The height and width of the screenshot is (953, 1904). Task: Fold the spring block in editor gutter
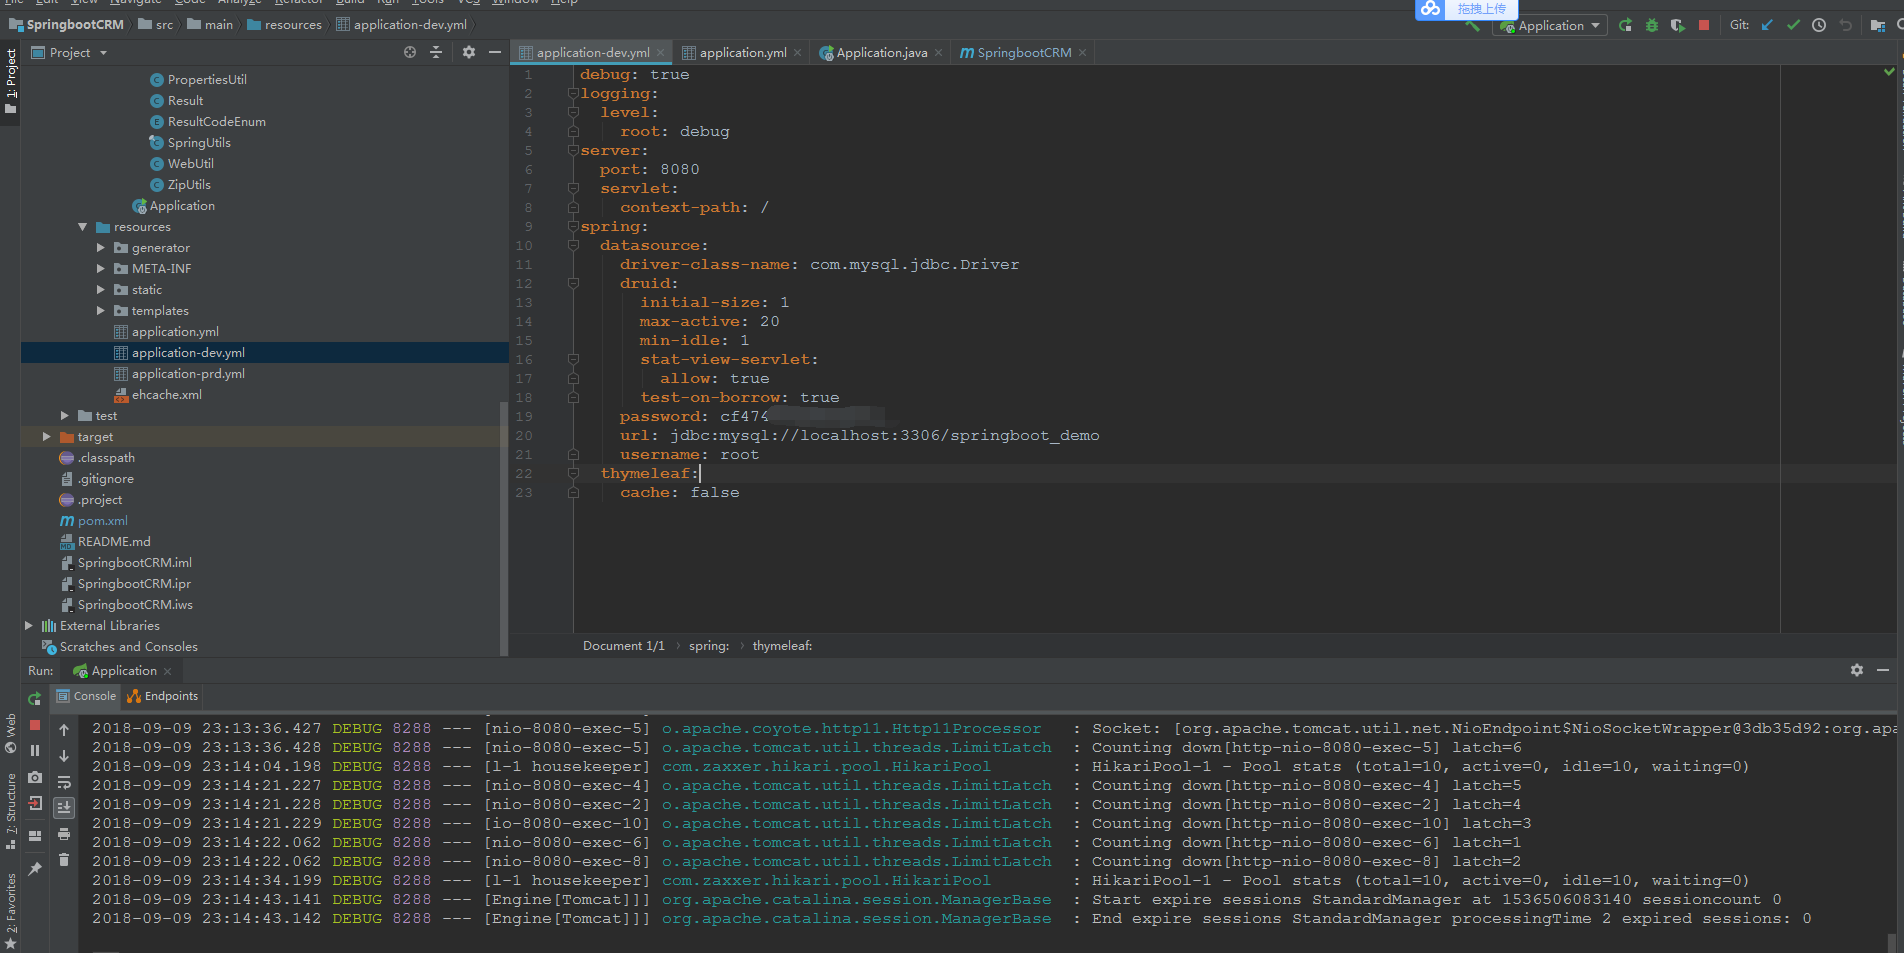point(573,226)
